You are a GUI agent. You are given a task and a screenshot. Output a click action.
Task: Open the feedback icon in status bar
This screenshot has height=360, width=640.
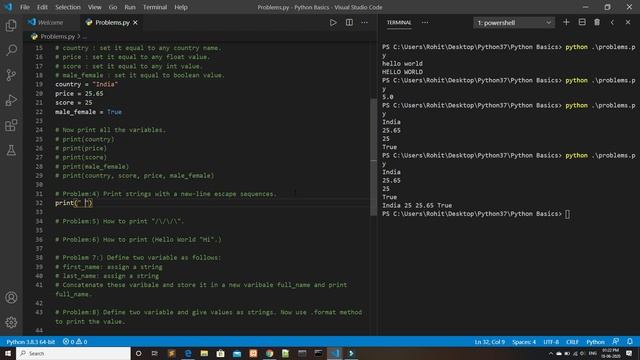tap(616, 341)
